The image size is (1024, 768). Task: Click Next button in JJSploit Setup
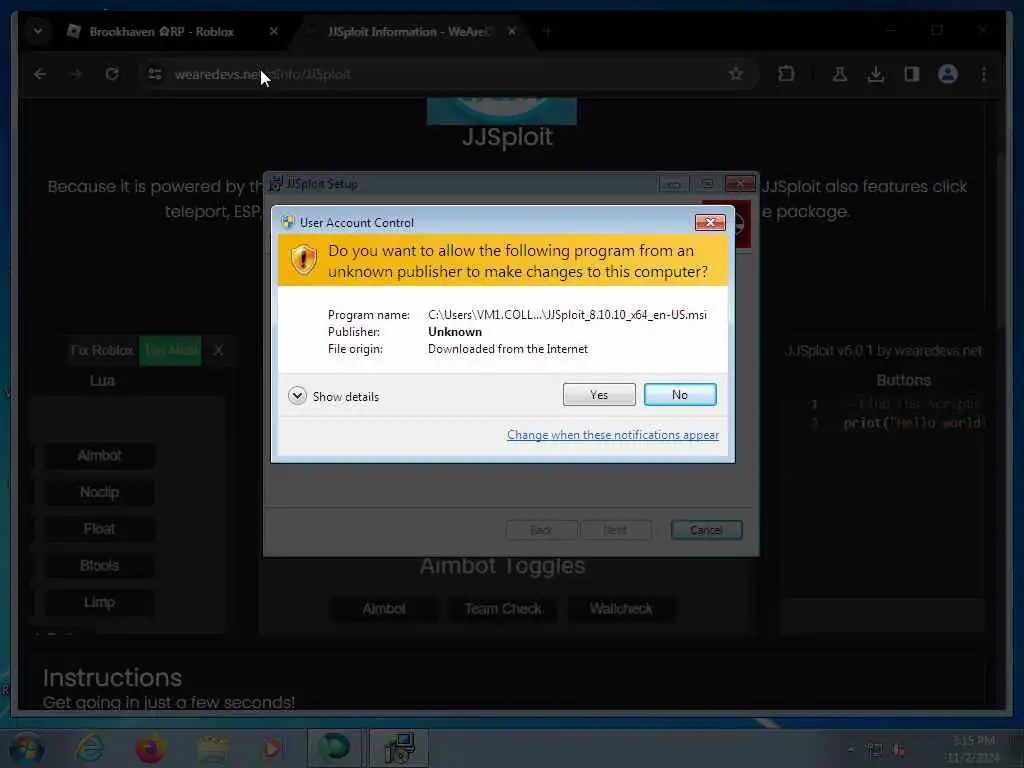coord(615,530)
